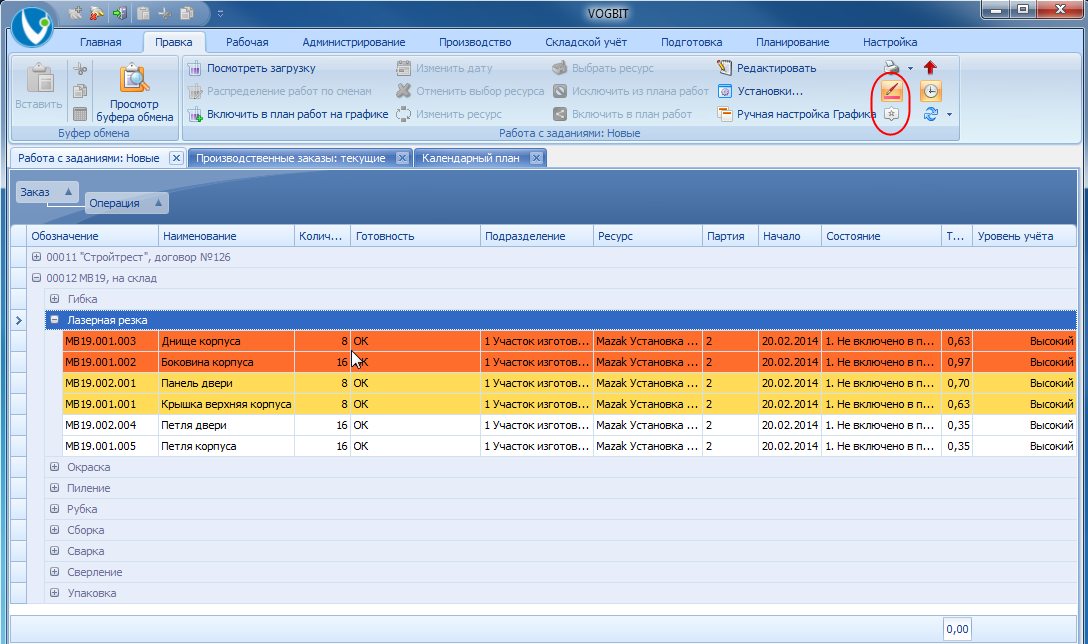Click the star badge icon in ribbon
Viewport: 1088px width, 644px height.
click(x=892, y=114)
